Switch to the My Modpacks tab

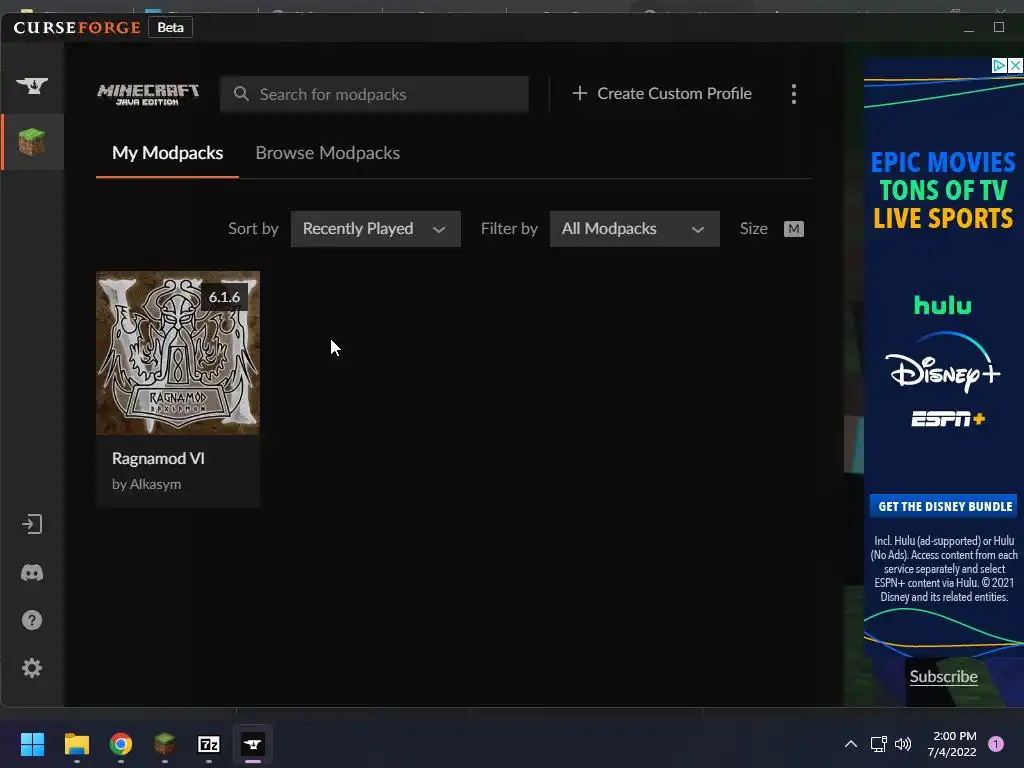click(167, 153)
